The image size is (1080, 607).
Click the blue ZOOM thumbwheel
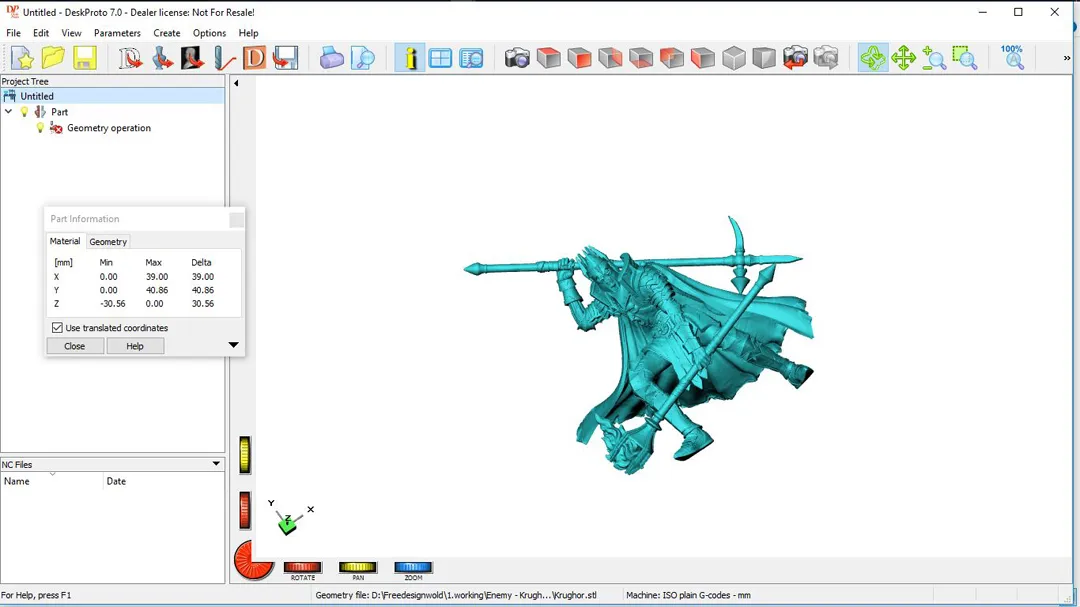click(413, 567)
